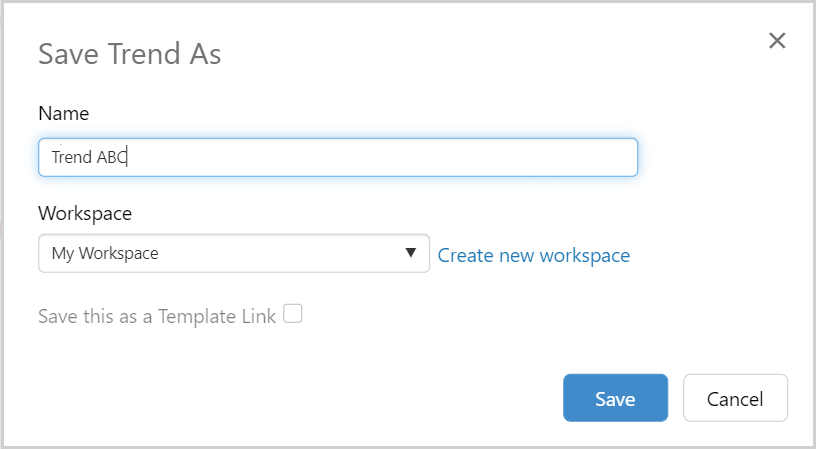Place cursor in 'Trend ABC' text
This screenshot has height=449, width=816.
(90, 158)
